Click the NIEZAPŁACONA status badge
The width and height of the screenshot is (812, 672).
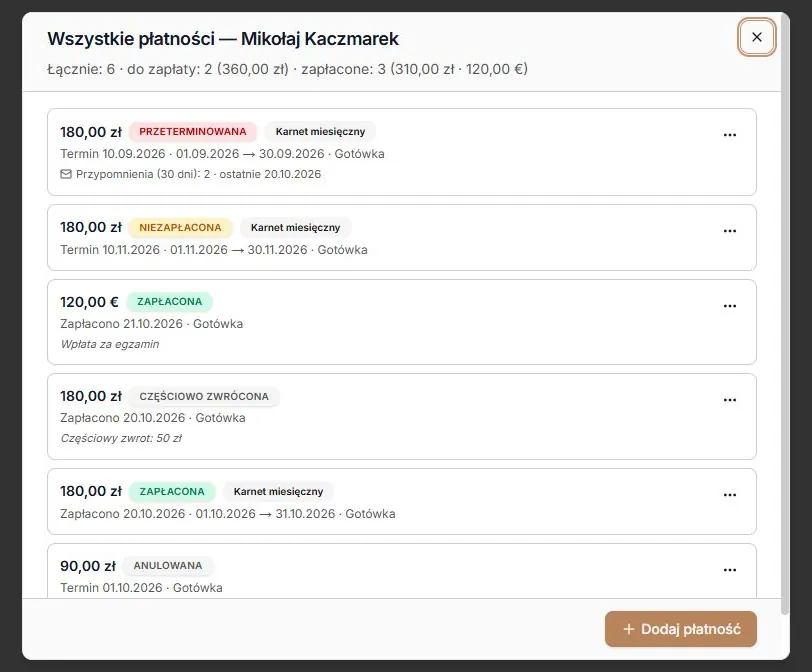[180, 227]
